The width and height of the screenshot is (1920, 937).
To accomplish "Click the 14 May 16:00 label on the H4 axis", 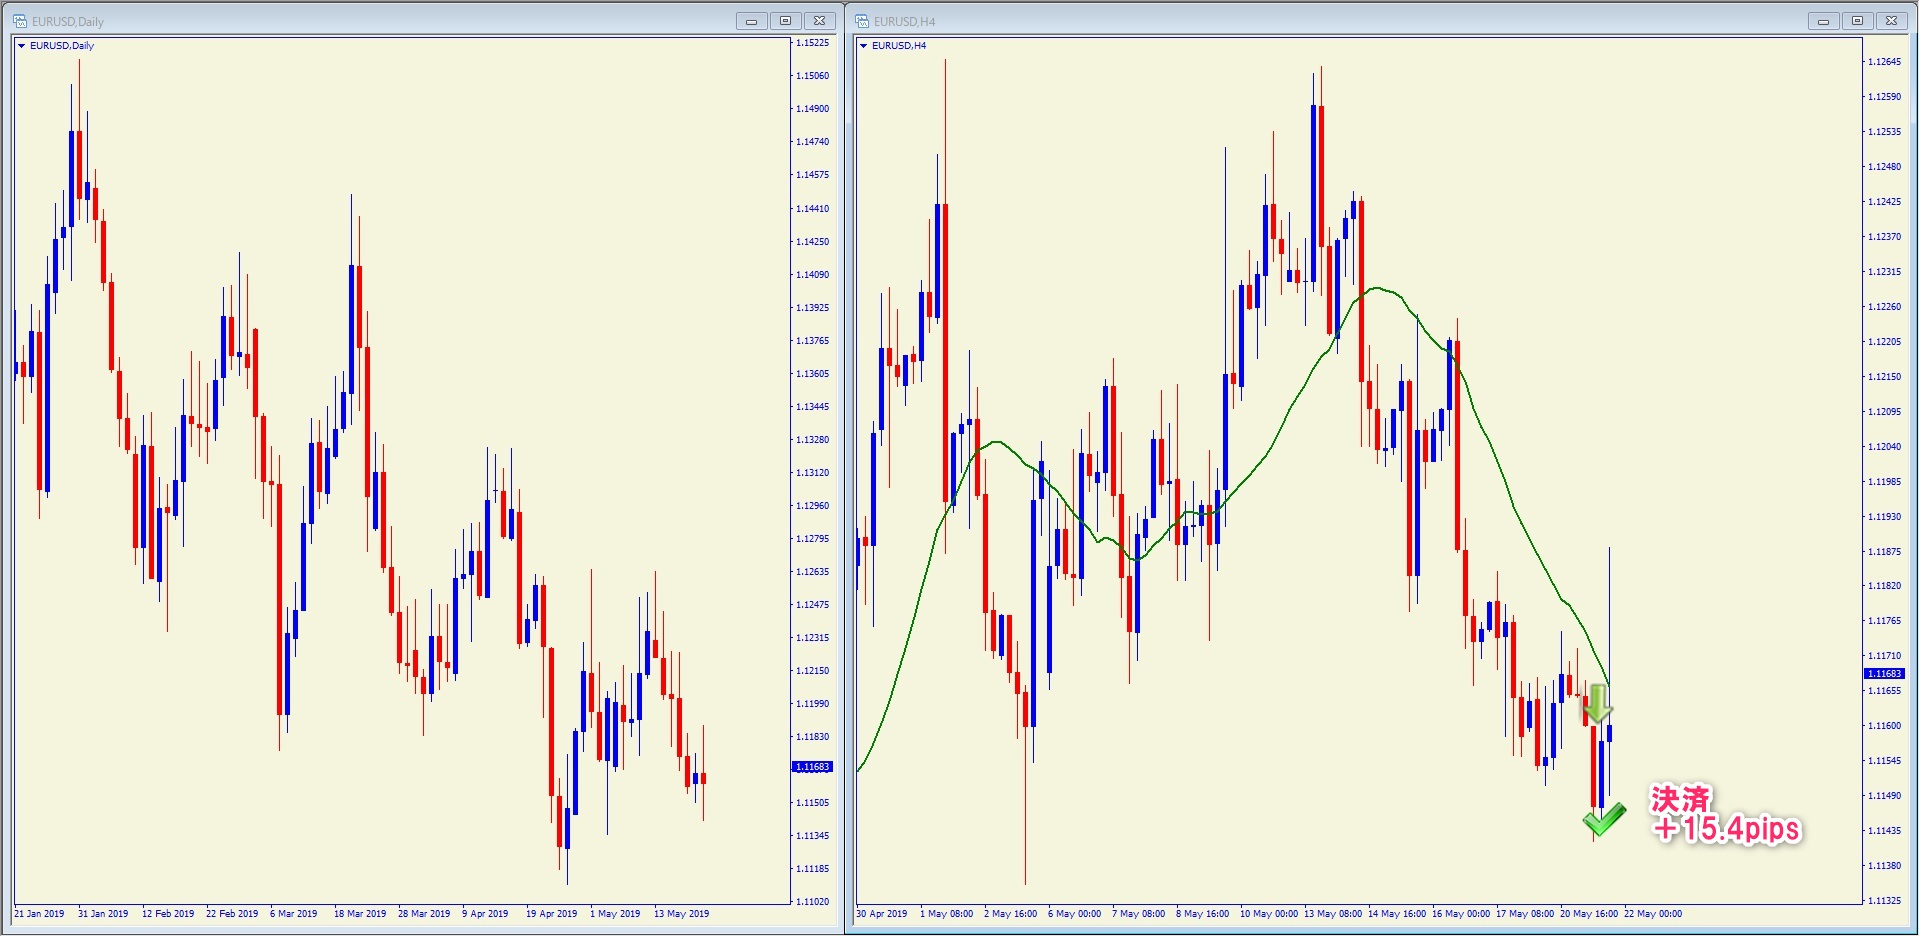I will [1397, 914].
